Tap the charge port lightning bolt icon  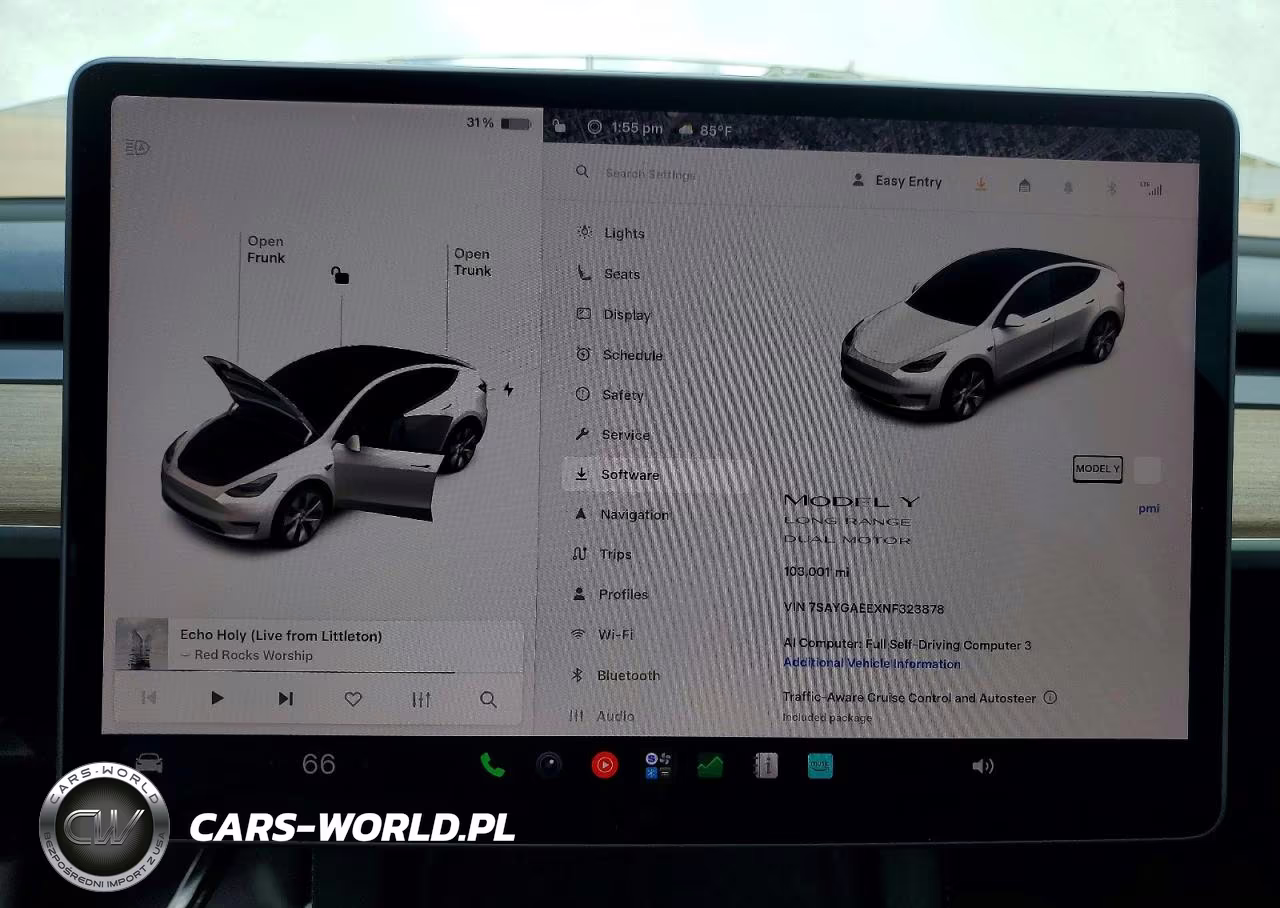point(508,389)
